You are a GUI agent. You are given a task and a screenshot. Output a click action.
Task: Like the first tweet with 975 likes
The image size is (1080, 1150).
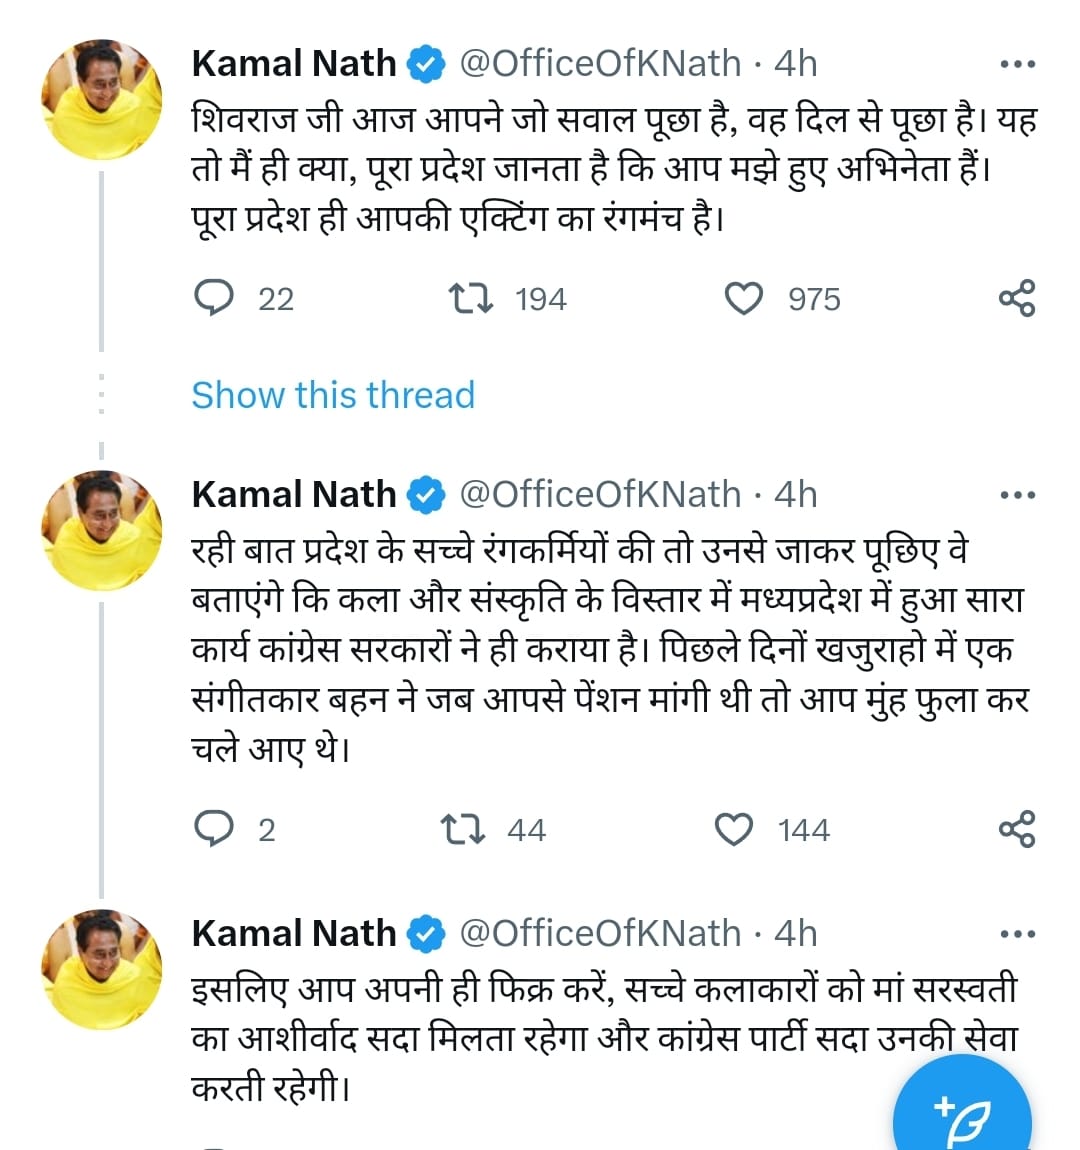pyautogui.click(x=744, y=297)
